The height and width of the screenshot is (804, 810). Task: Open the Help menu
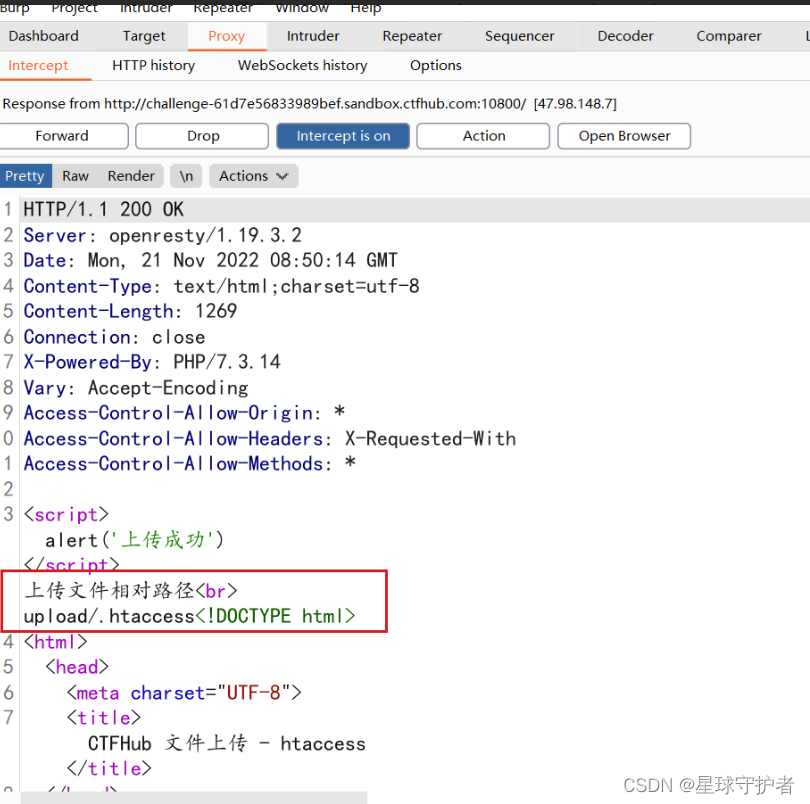(x=366, y=8)
